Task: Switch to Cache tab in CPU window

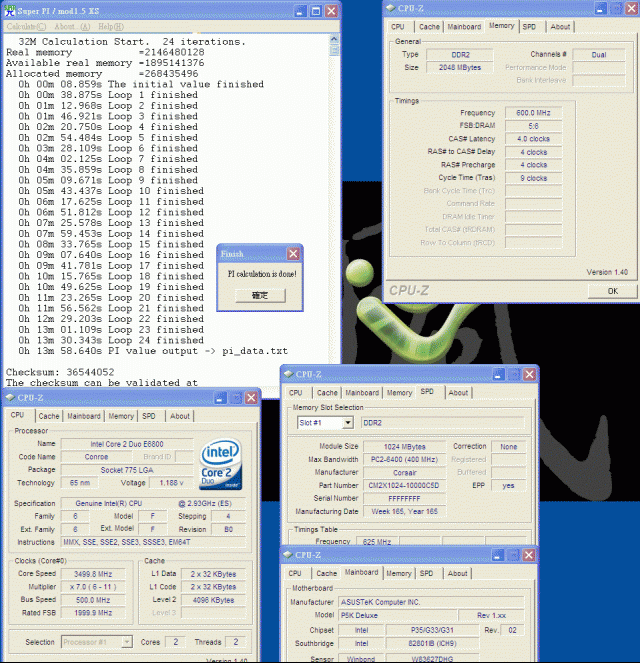Action: (49, 416)
